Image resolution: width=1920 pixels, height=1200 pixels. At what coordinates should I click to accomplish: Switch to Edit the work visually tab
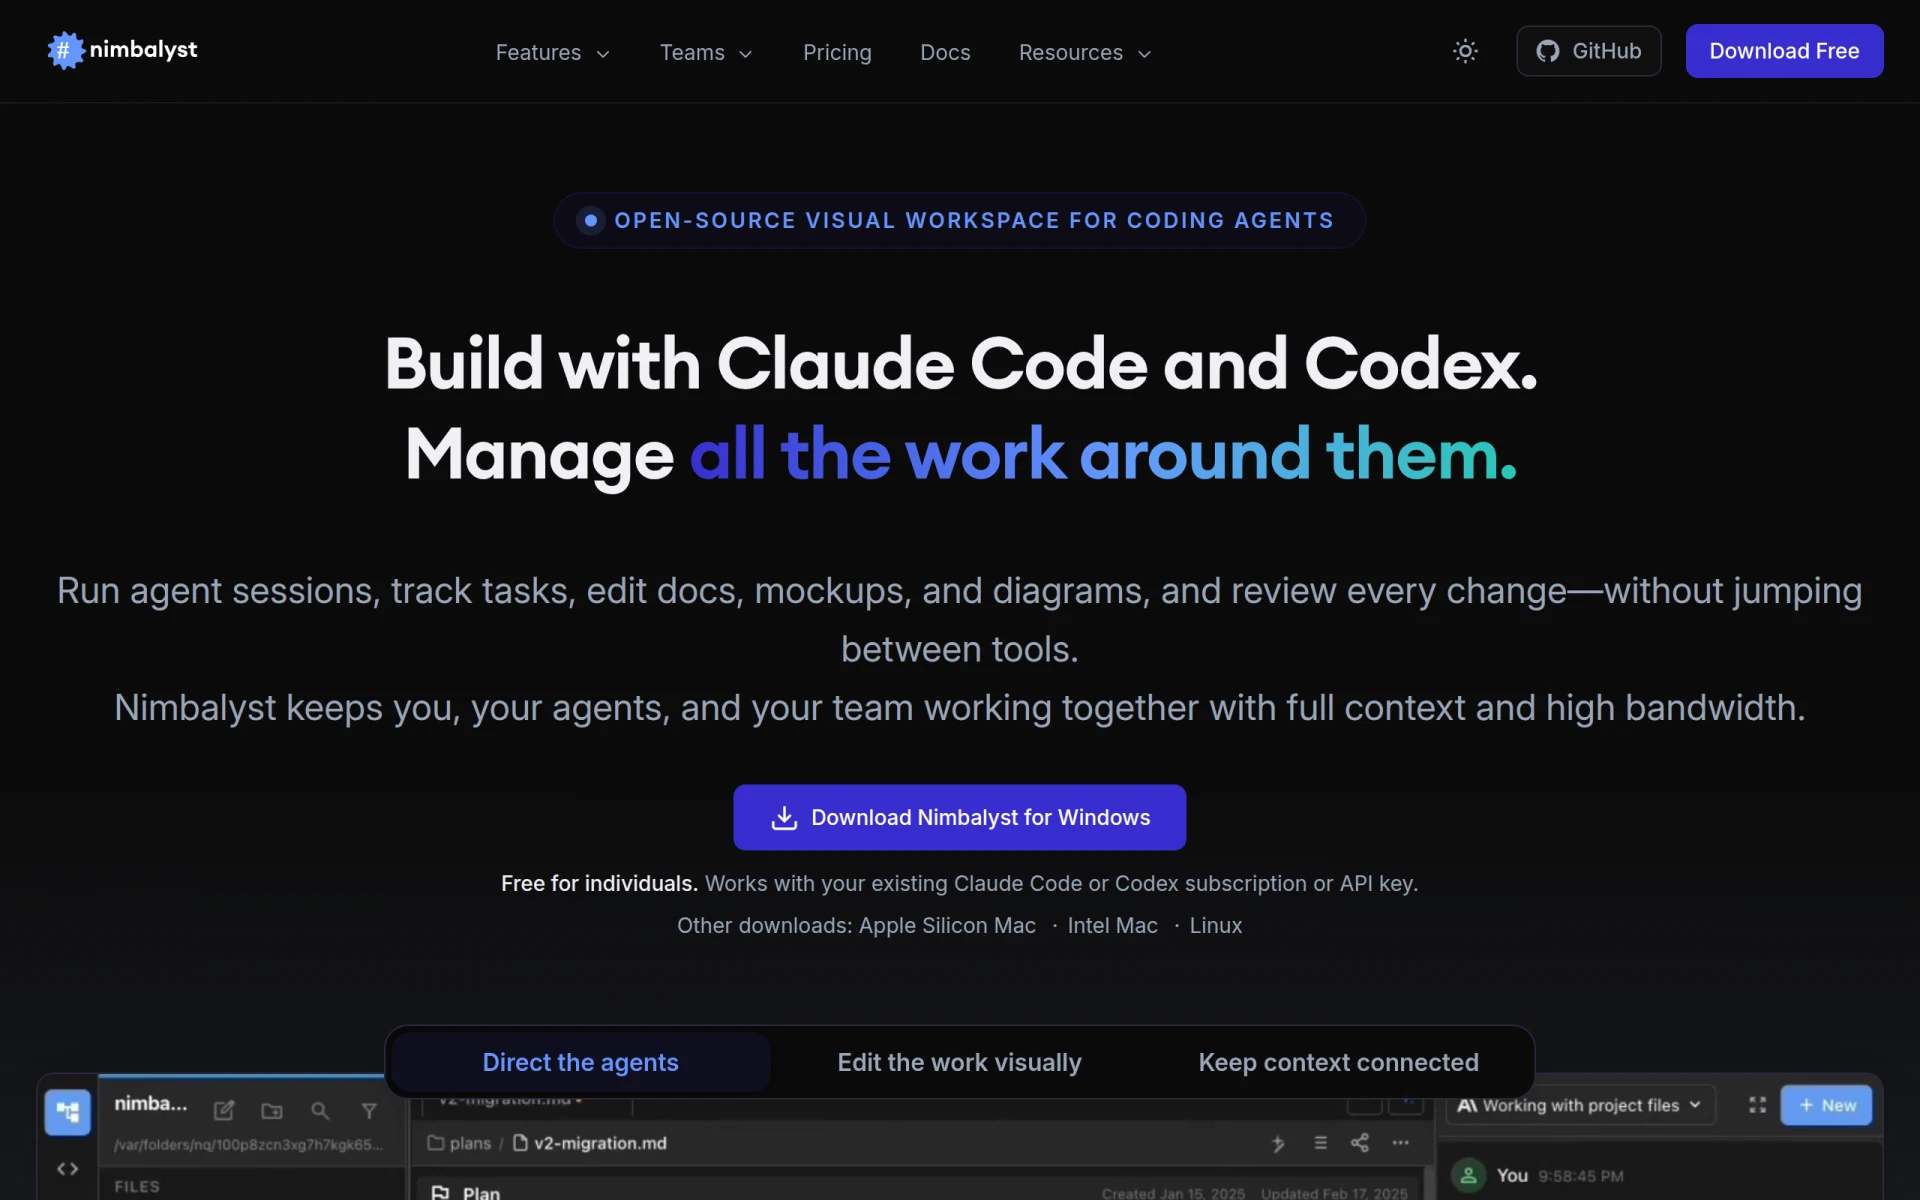(x=959, y=1062)
